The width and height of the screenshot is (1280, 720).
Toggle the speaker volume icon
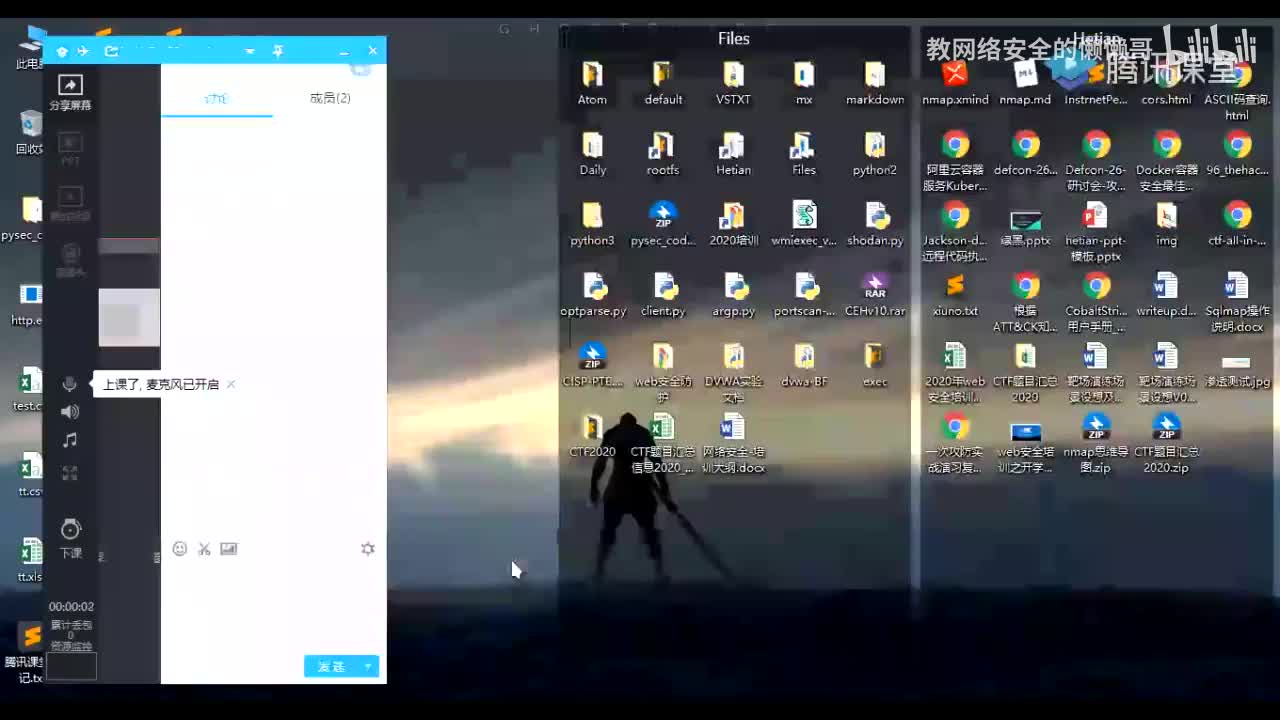coord(69,412)
